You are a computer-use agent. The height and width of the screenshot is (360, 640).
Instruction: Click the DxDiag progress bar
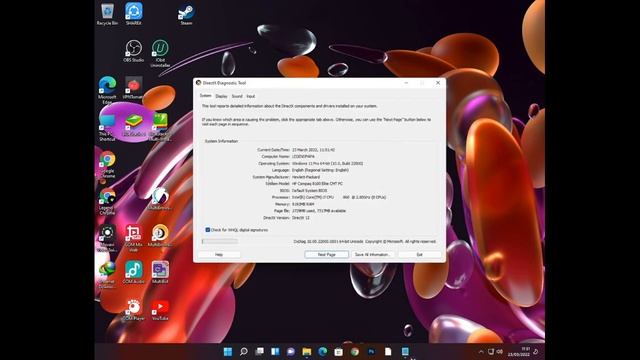click(220, 242)
